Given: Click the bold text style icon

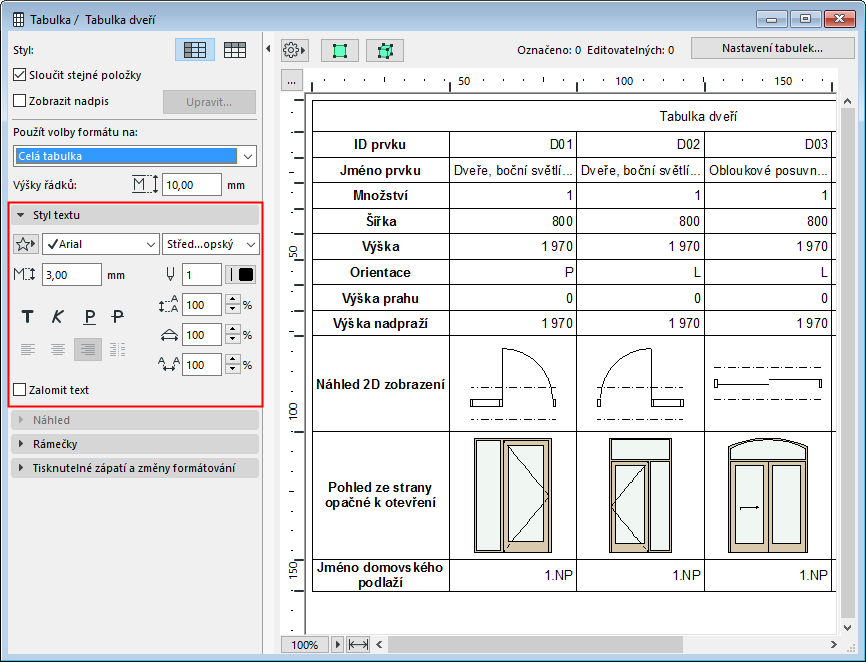Looking at the screenshot, I should tap(28, 317).
